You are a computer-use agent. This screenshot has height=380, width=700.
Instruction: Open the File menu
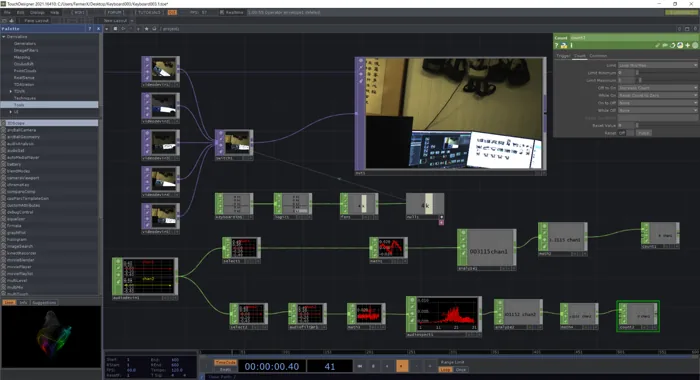[8, 13]
